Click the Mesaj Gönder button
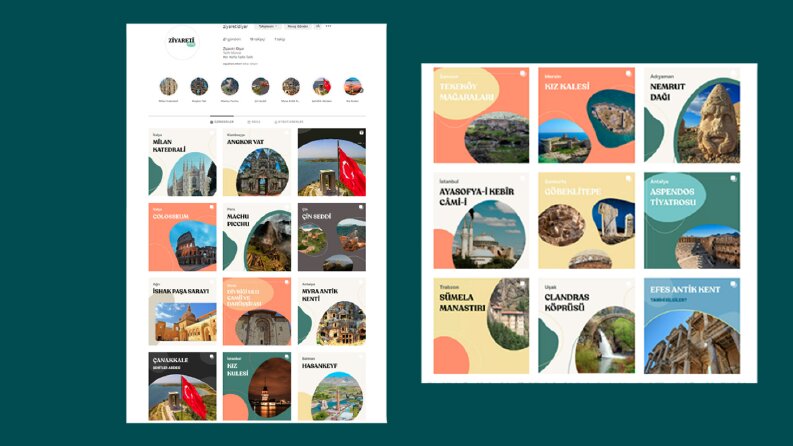Viewport: 793px width, 446px height. coord(297,26)
